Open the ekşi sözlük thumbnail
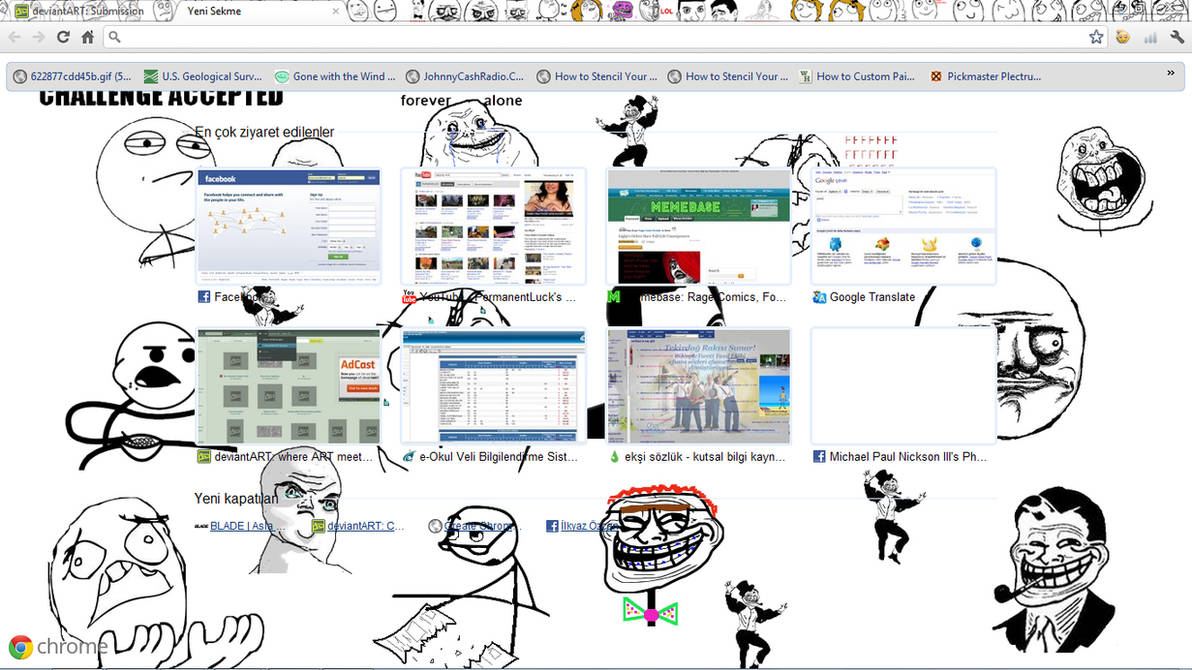 click(x=699, y=386)
